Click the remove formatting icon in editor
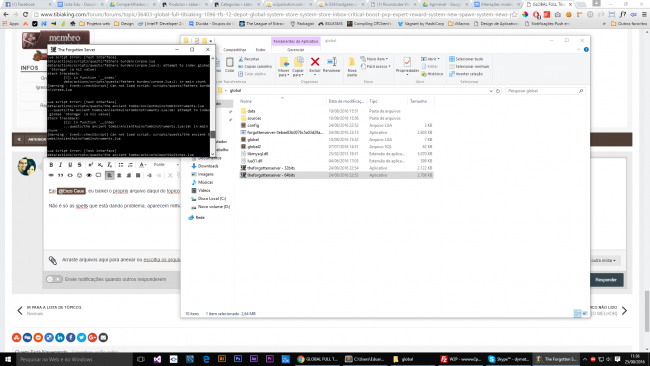The image size is (650, 366). point(109,165)
